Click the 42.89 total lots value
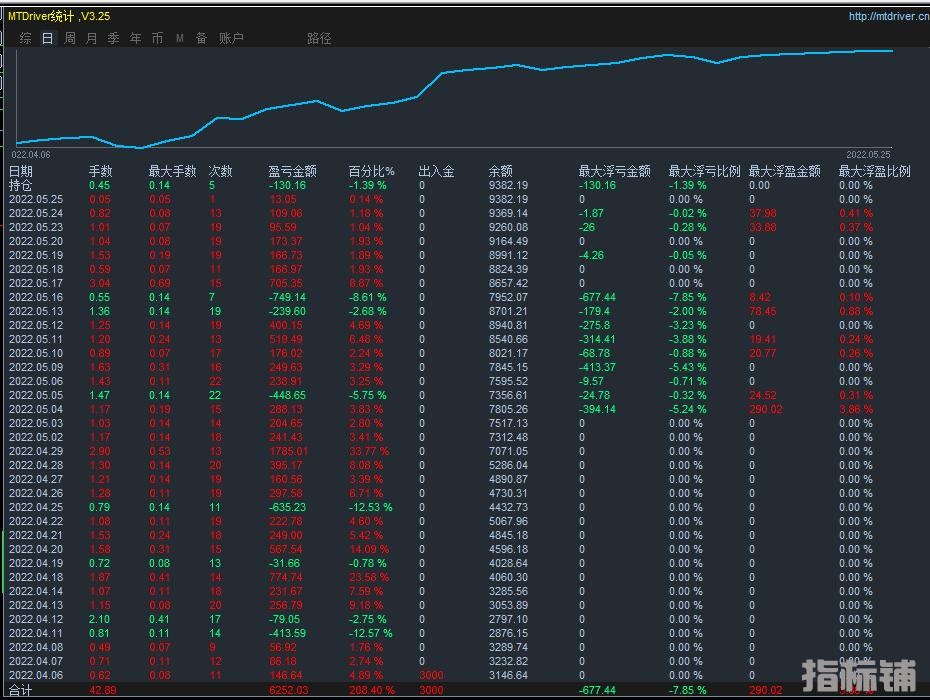The width and height of the screenshot is (930, 700). (103, 691)
